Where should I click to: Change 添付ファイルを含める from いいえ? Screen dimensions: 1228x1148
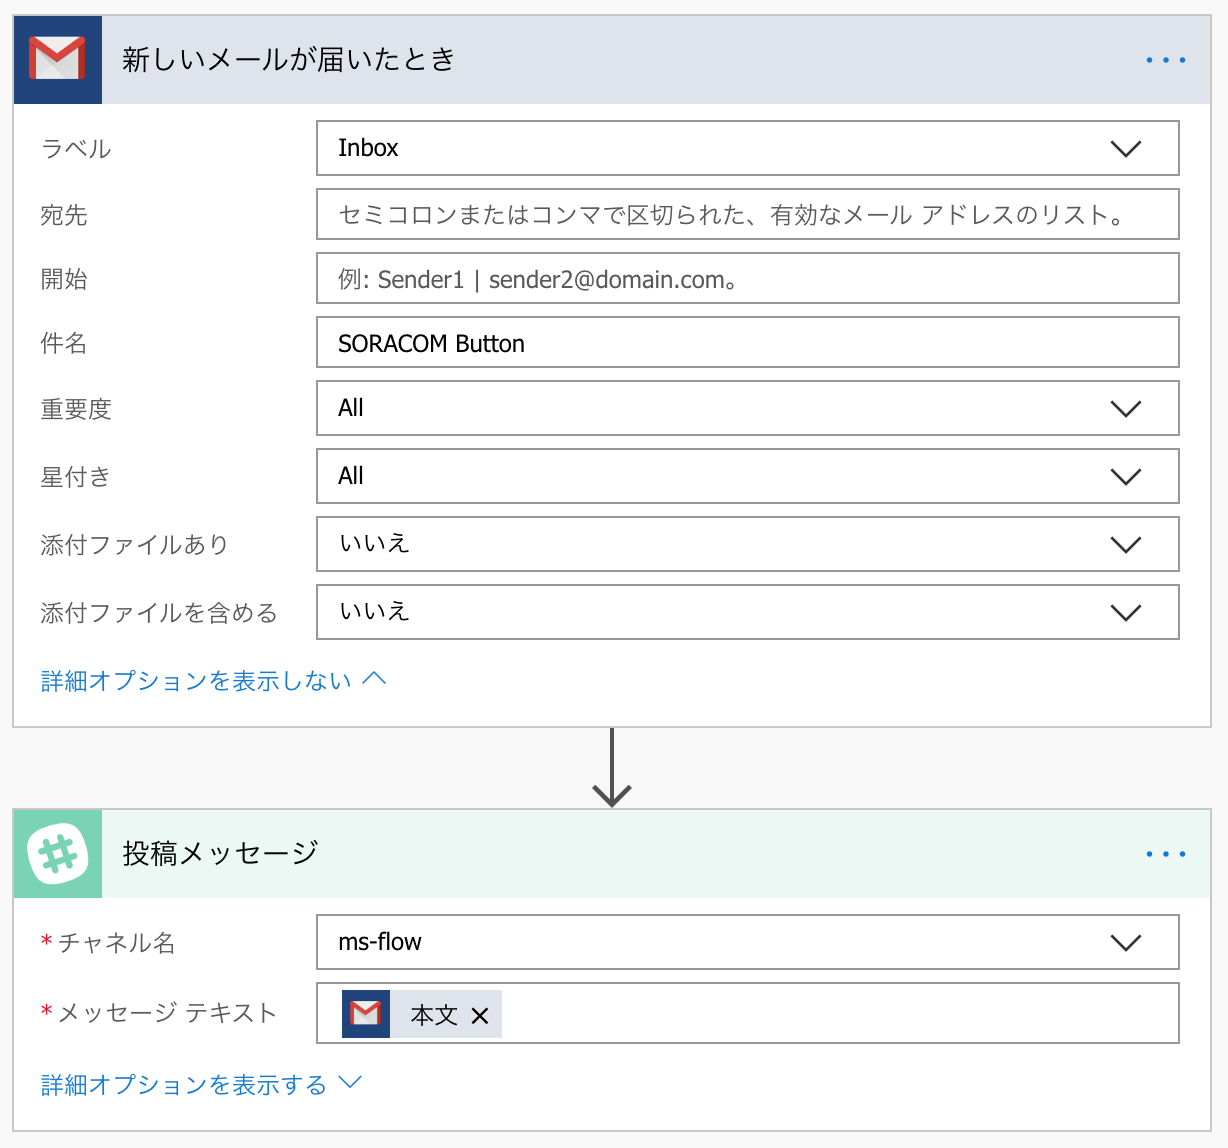click(x=1126, y=612)
